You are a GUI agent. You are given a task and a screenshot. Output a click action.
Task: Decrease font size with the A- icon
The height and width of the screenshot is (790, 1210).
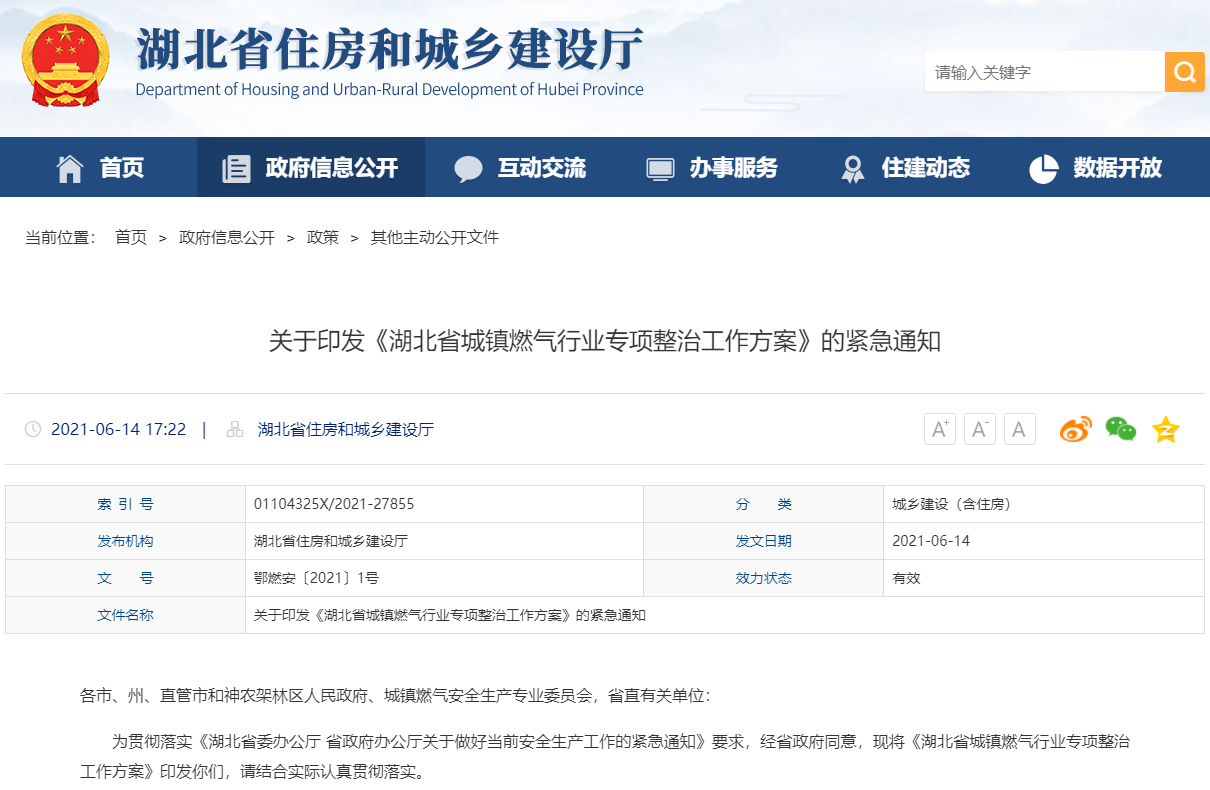point(979,428)
